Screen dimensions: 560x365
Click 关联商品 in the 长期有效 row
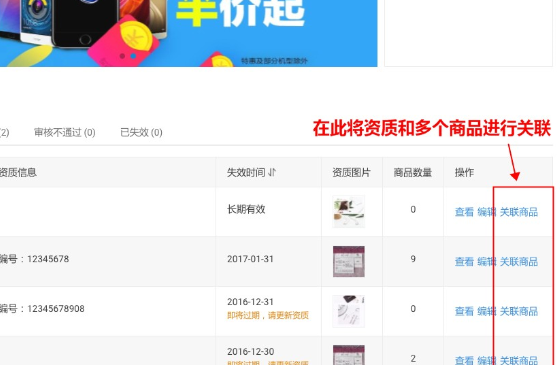pyautogui.click(x=519, y=212)
